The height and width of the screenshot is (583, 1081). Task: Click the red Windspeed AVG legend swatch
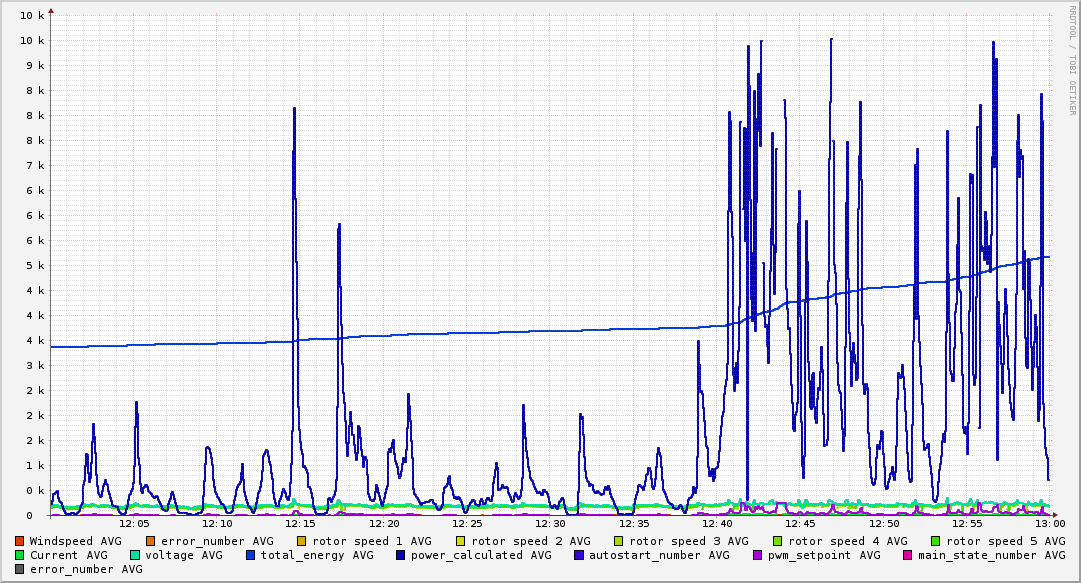tap(19, 542)
